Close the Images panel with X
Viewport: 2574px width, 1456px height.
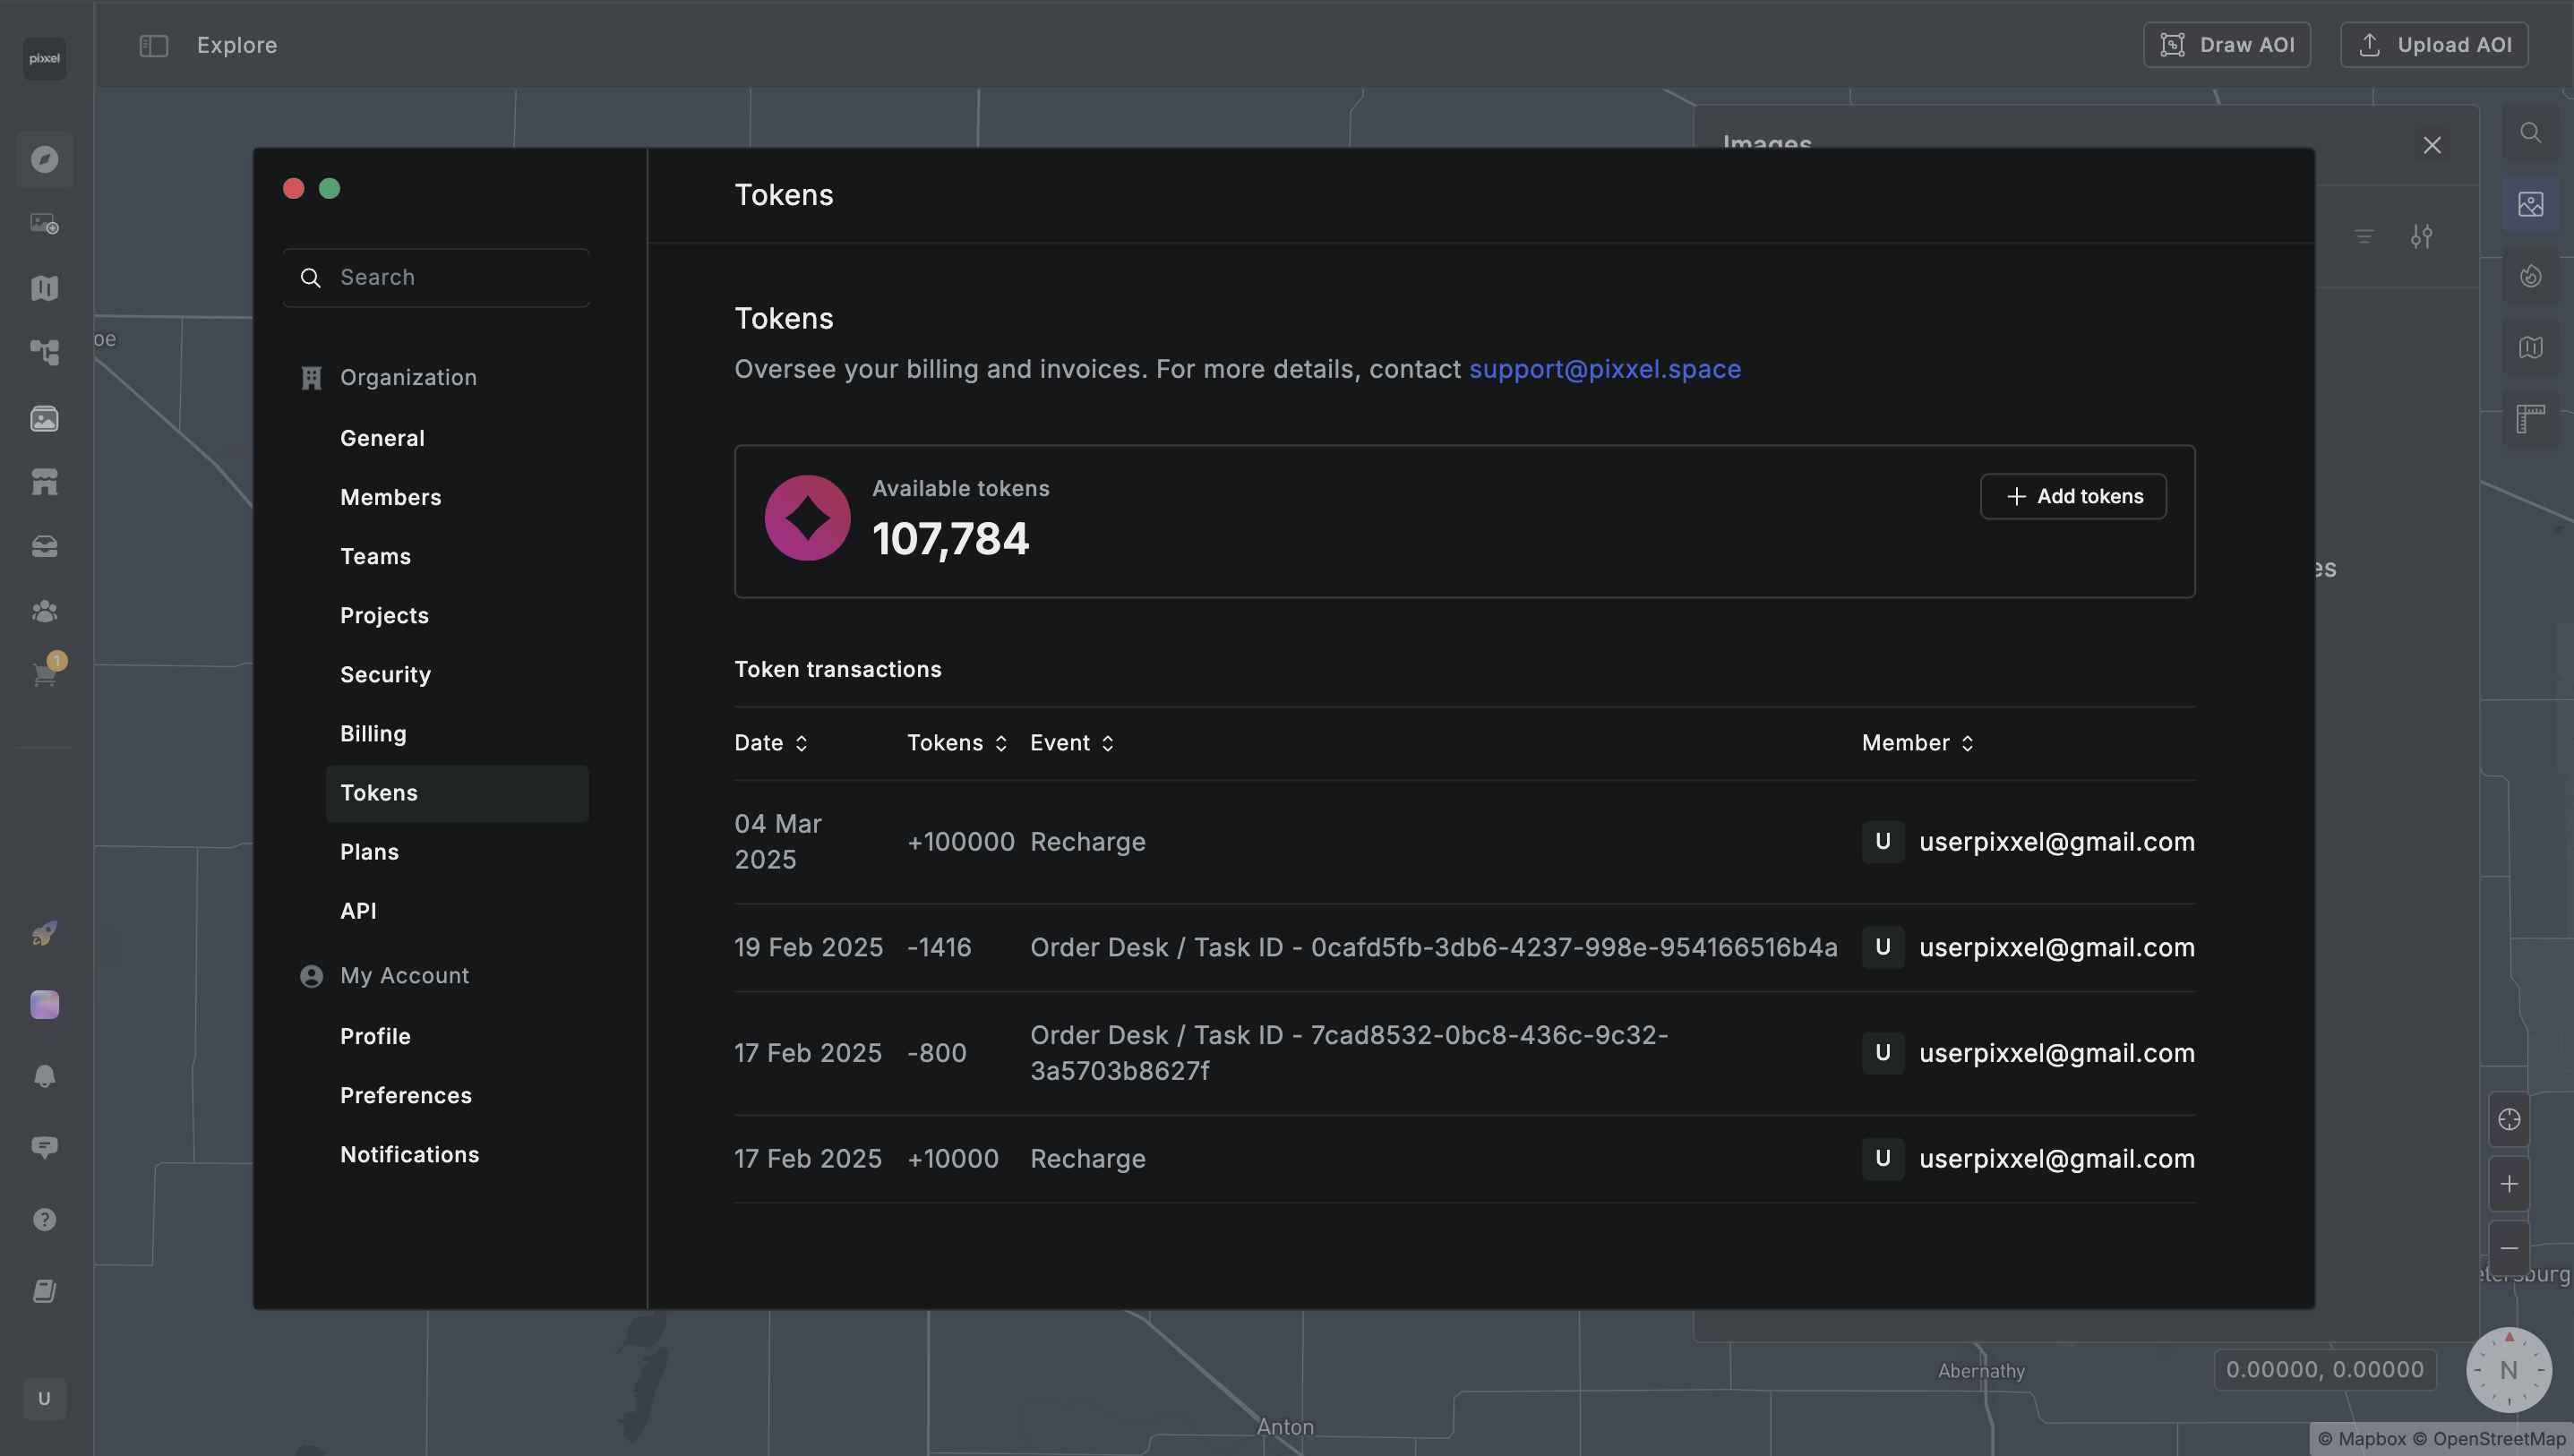(x=2432, y=145)
